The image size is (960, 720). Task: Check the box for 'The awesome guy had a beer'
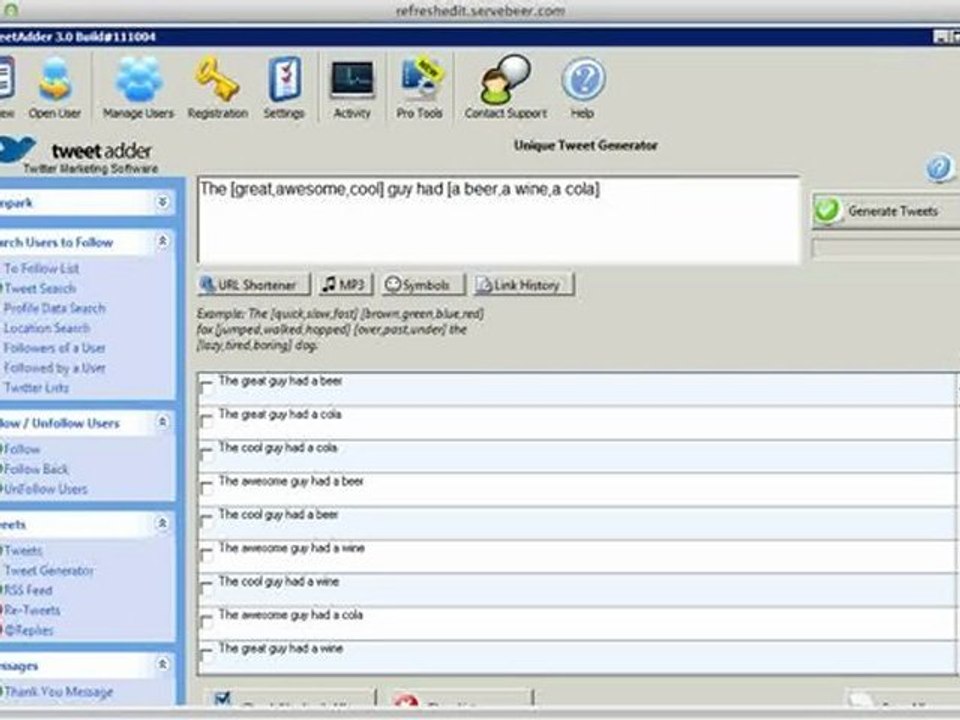(206, 488)
